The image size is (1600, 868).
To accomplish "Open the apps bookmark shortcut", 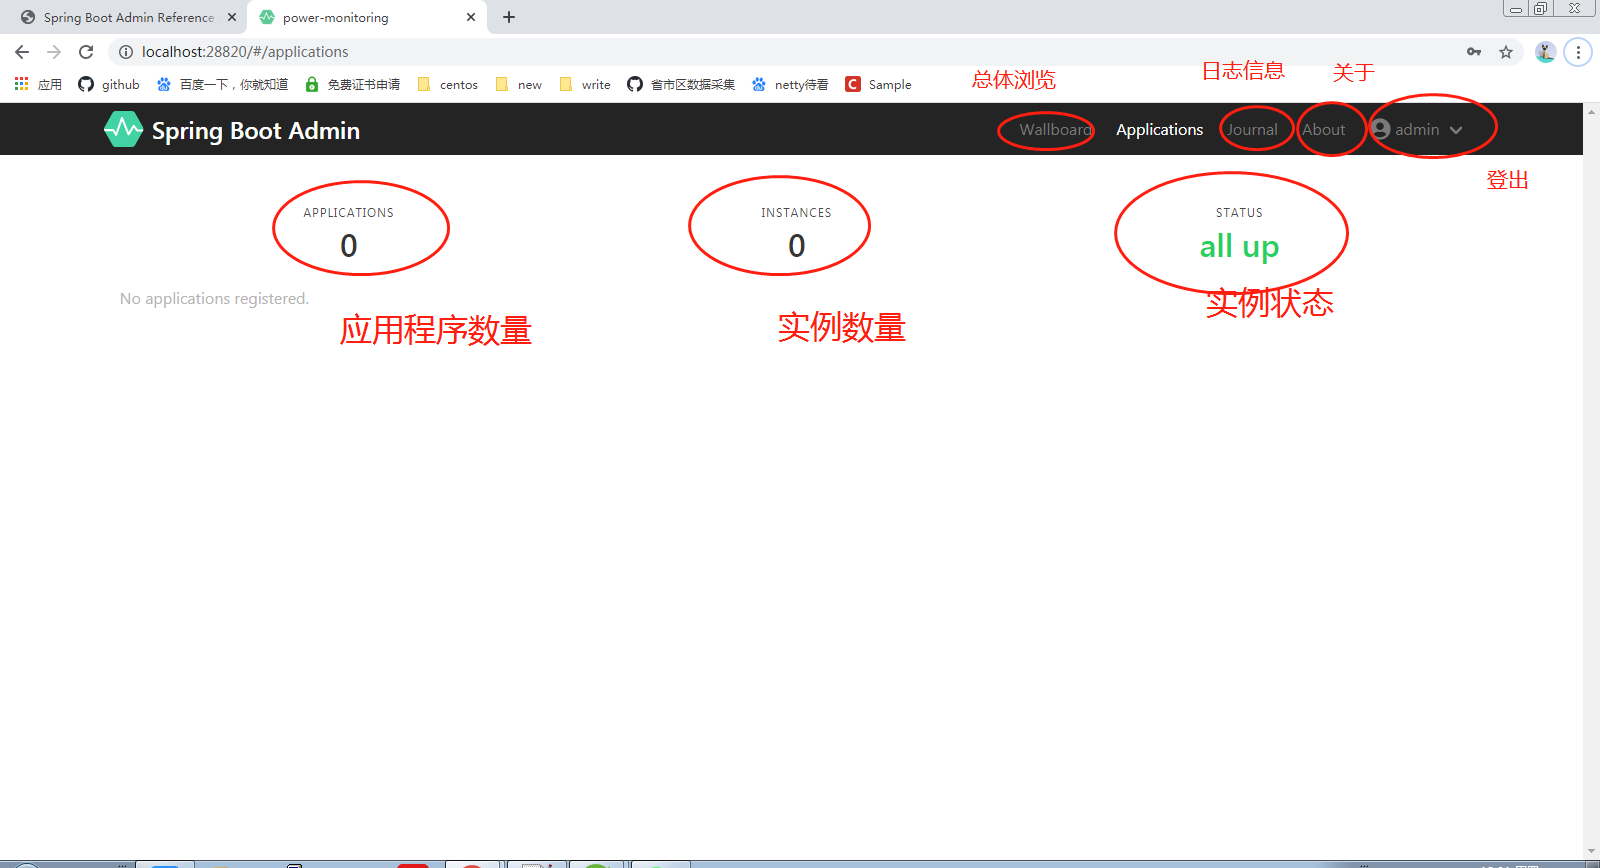I will [x=38, y=85].
